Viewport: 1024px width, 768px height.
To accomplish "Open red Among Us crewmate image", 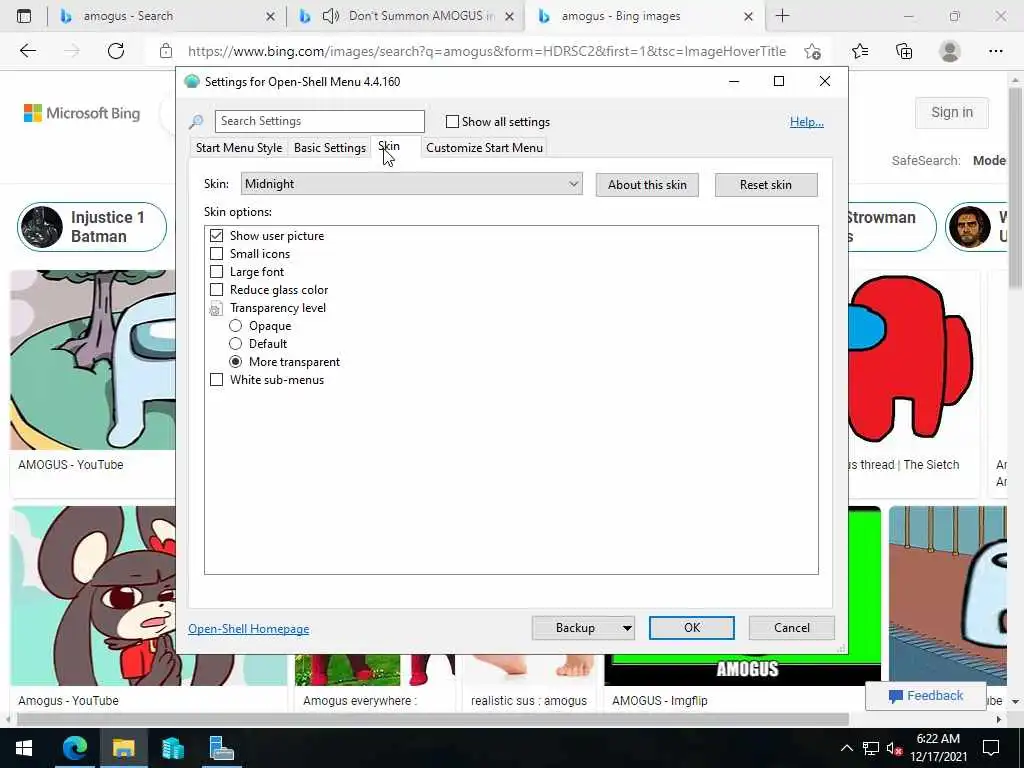I will (x=912, y=359).
